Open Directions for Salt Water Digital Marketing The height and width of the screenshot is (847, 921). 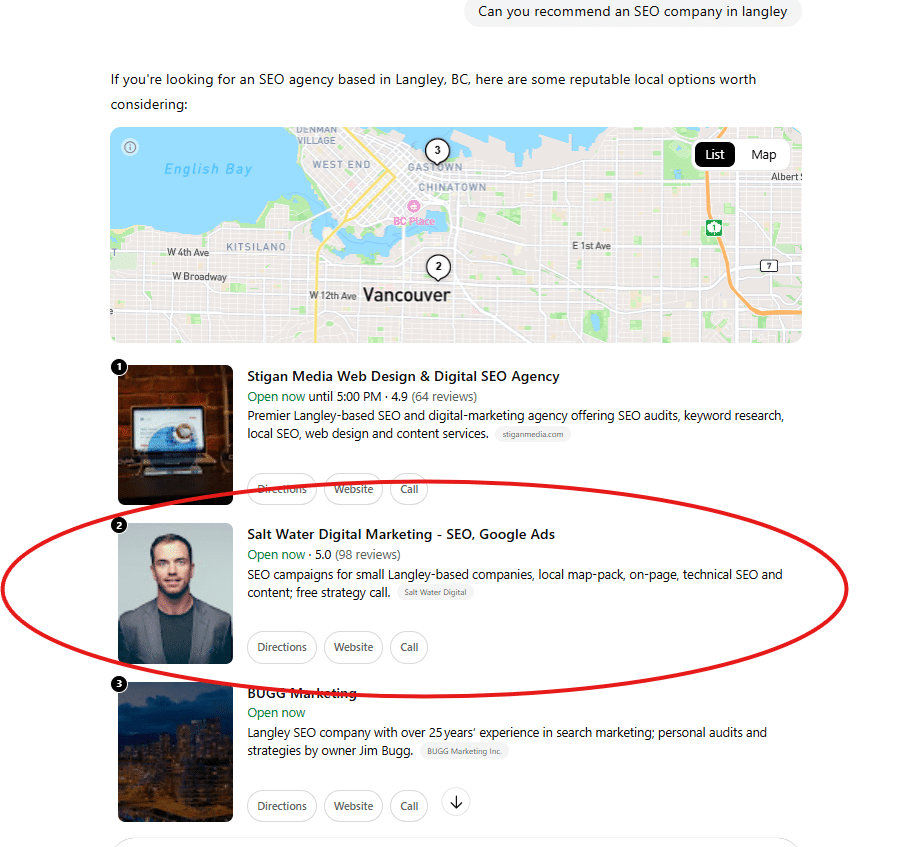[x=282, y=647]
